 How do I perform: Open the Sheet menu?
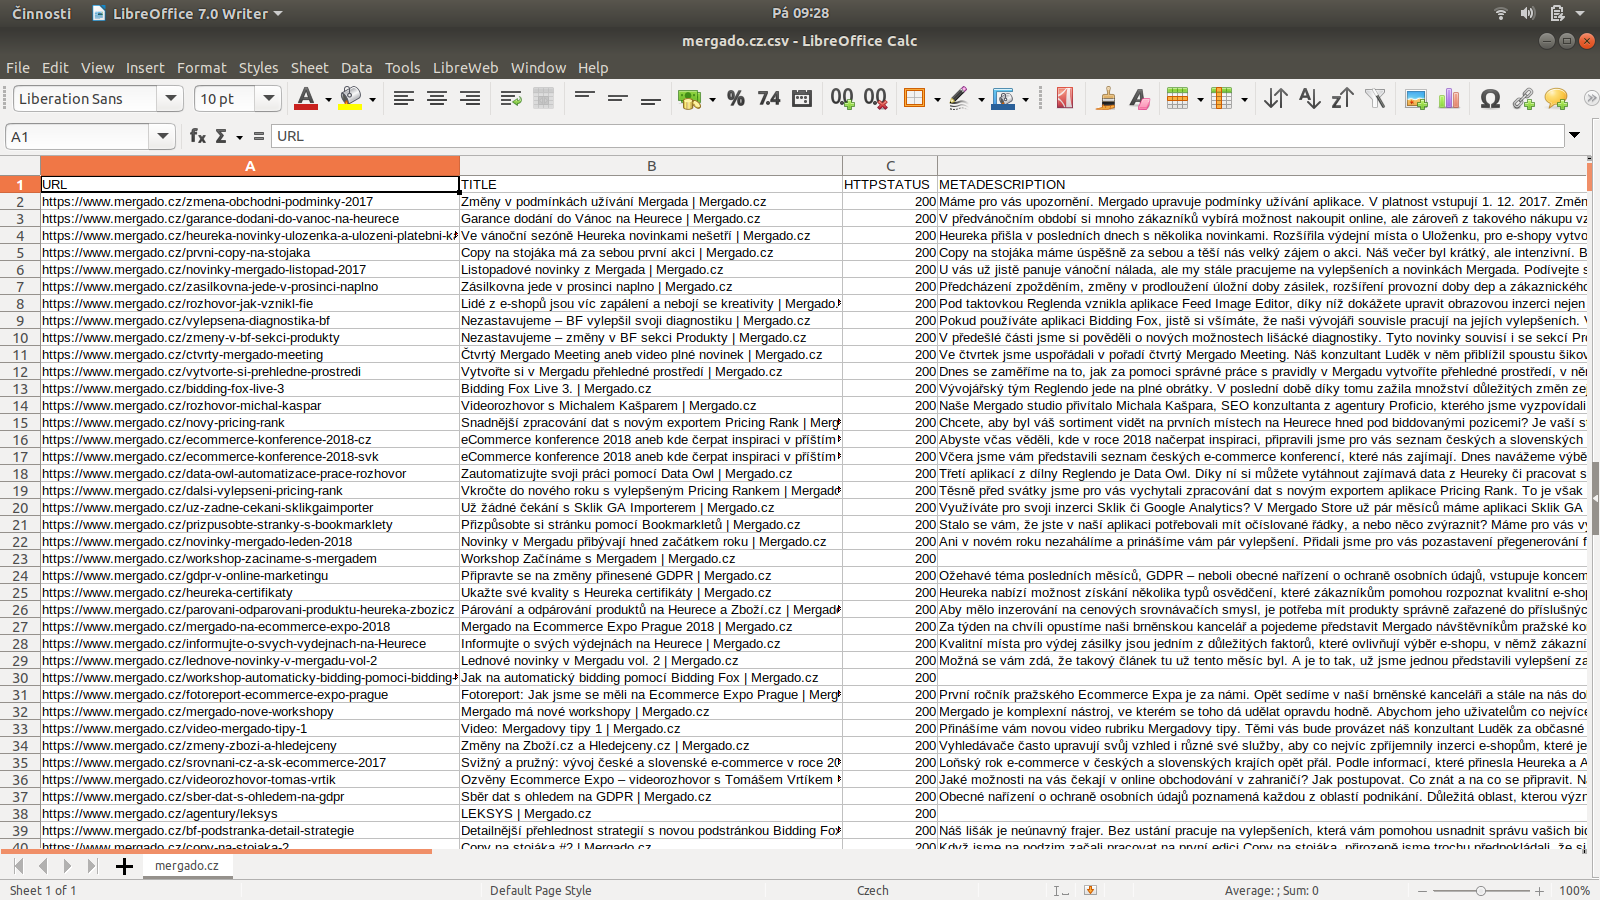(x=309, y=68)
